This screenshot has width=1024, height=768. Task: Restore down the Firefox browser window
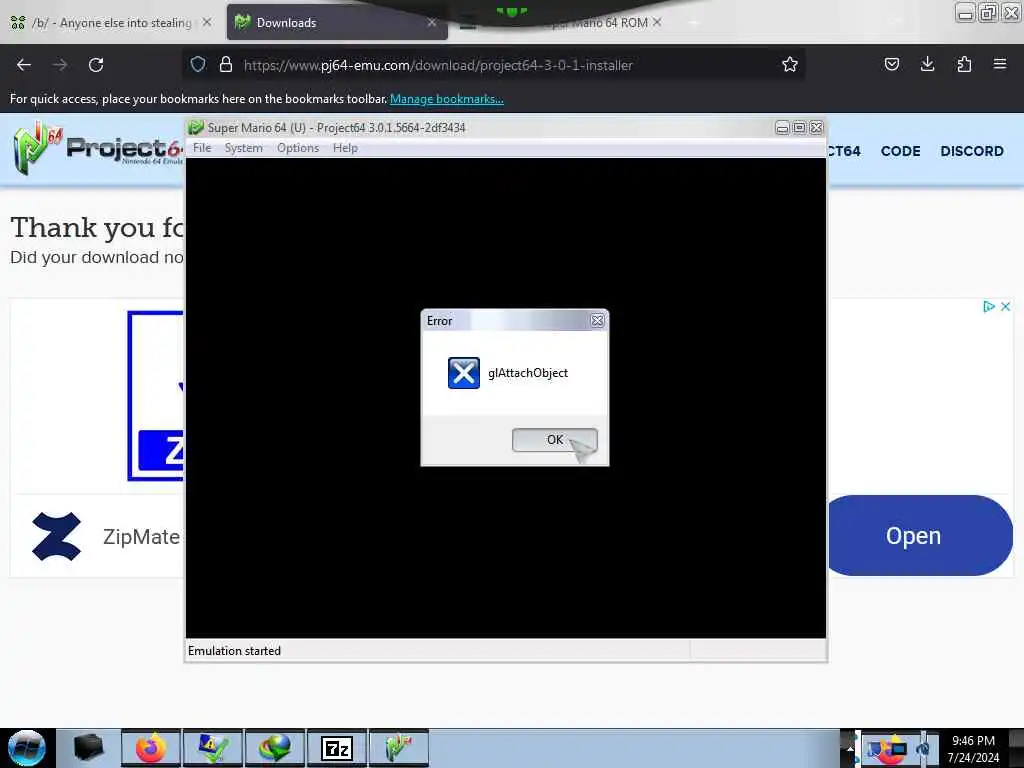pos(988,12)
